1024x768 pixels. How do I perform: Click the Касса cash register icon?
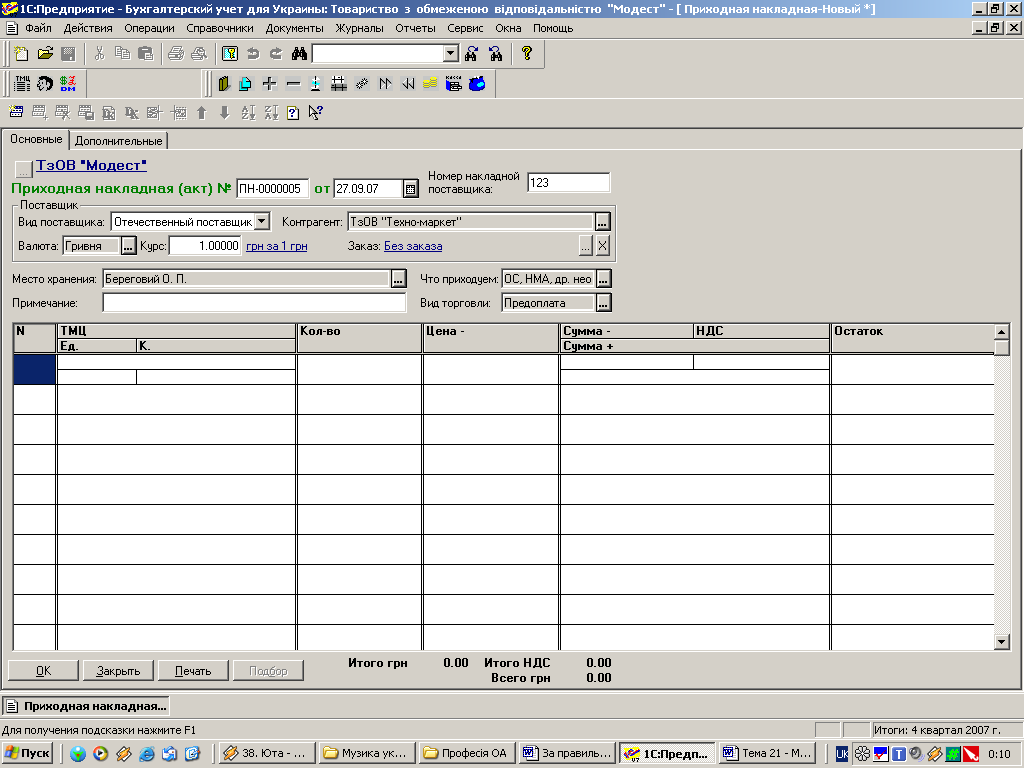pos(453,84)
